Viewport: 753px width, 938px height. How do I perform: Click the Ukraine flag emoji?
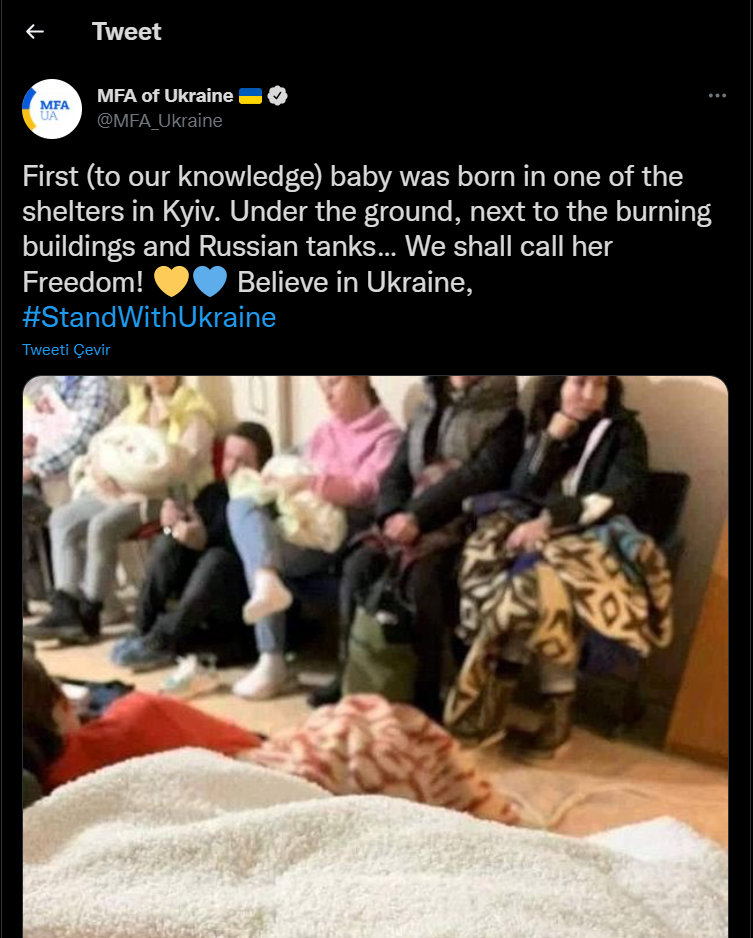tap(251, 96)
